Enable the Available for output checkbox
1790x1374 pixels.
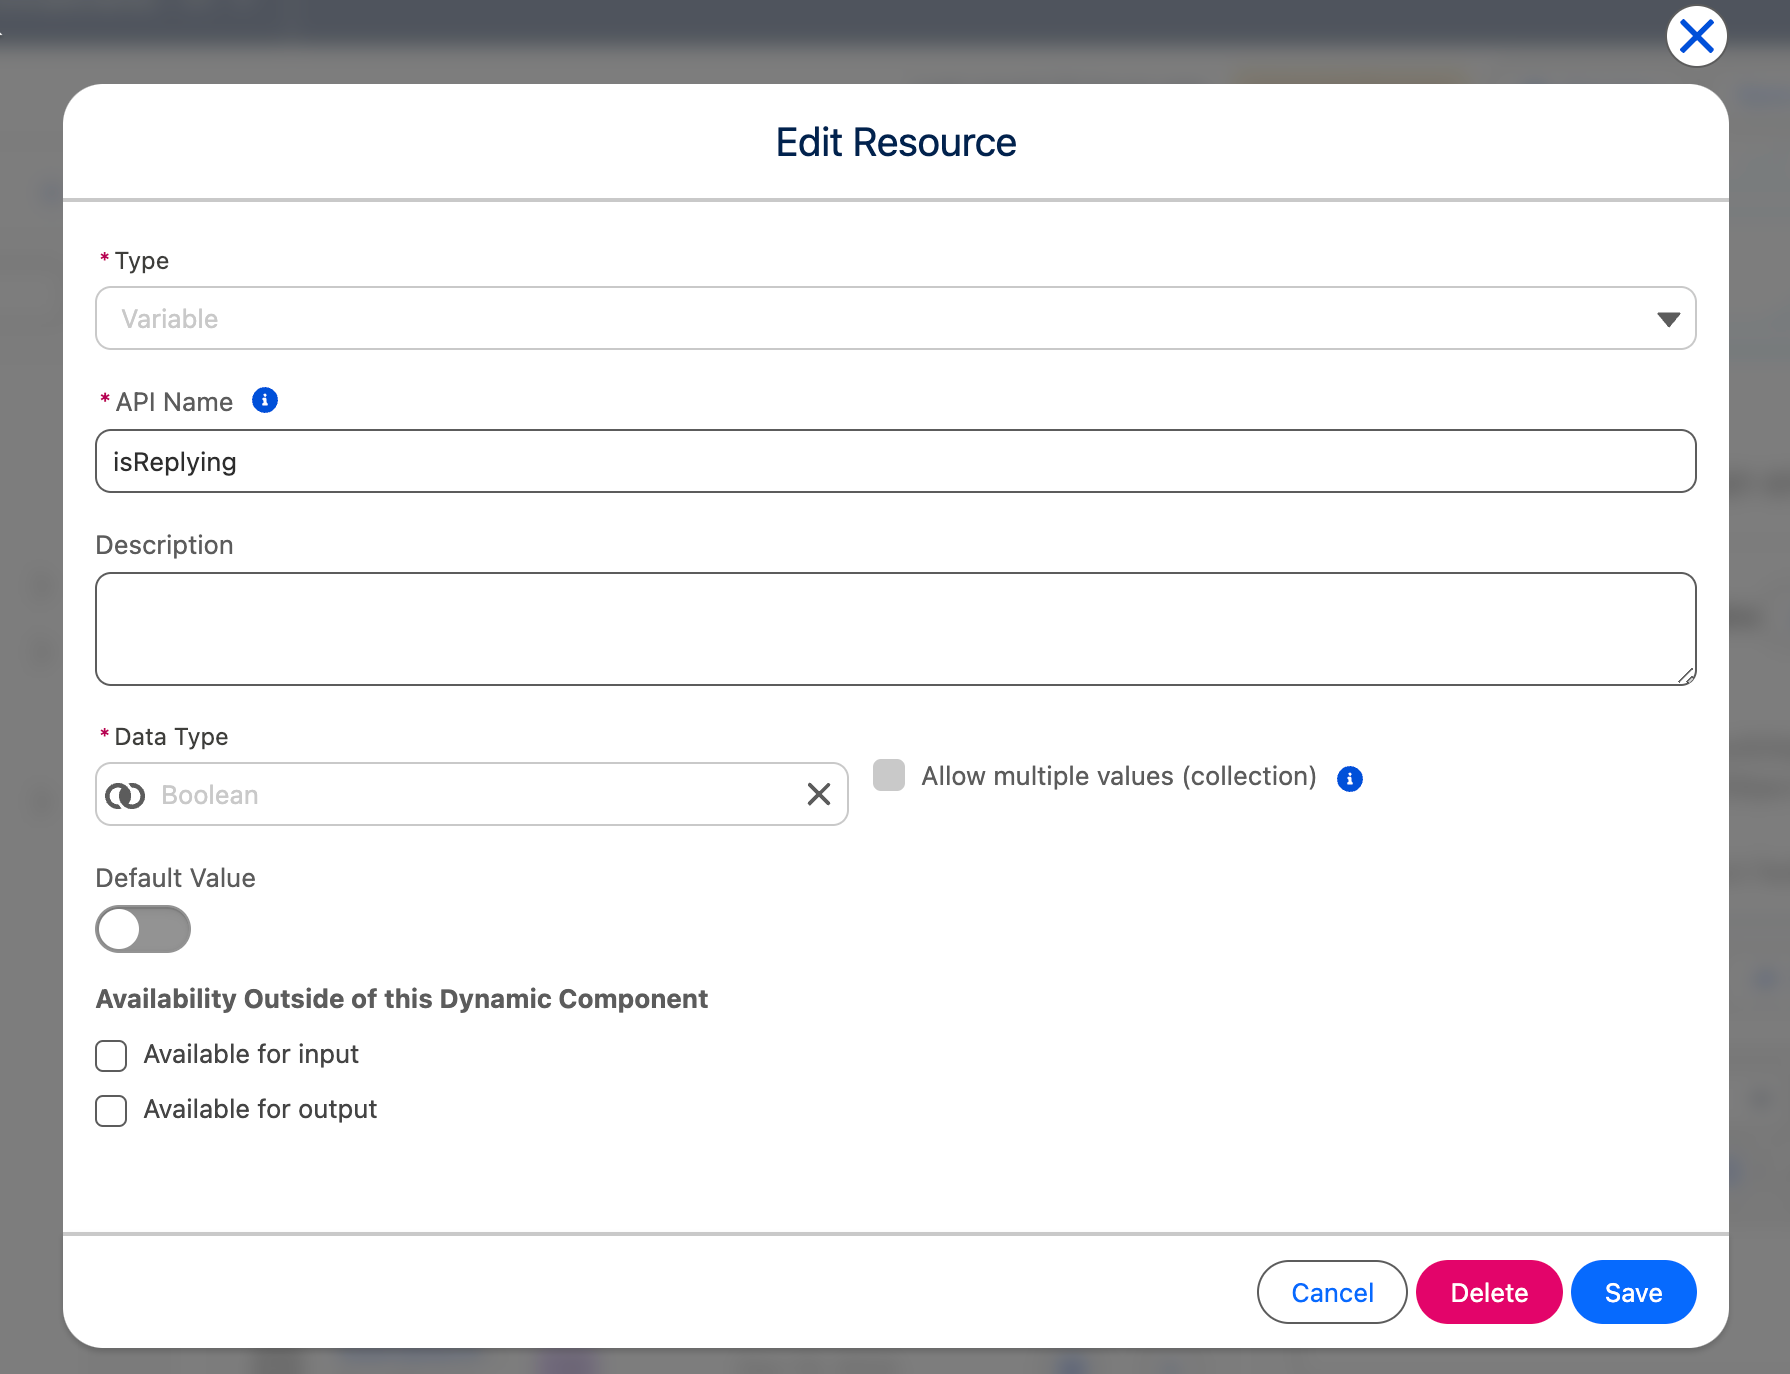click(111, 1111)
